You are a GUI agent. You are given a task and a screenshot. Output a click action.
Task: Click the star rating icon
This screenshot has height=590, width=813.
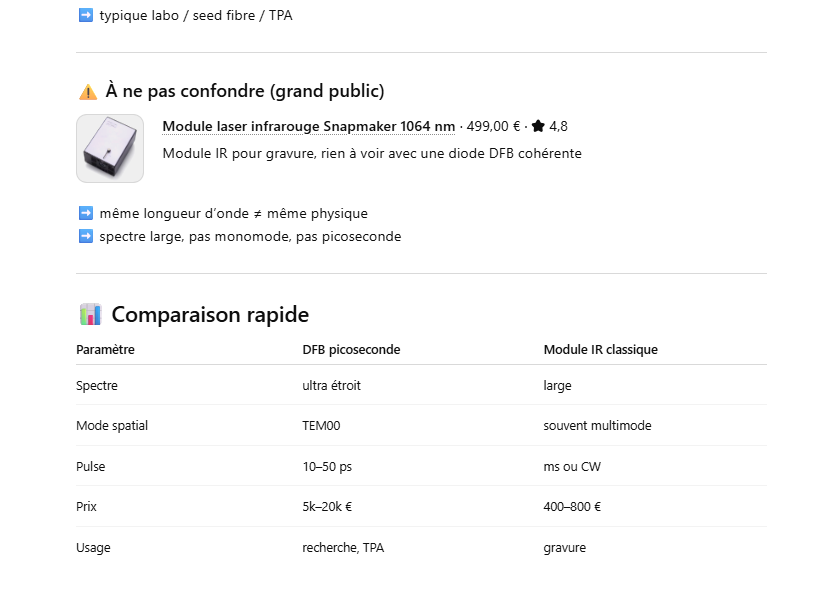538,126
